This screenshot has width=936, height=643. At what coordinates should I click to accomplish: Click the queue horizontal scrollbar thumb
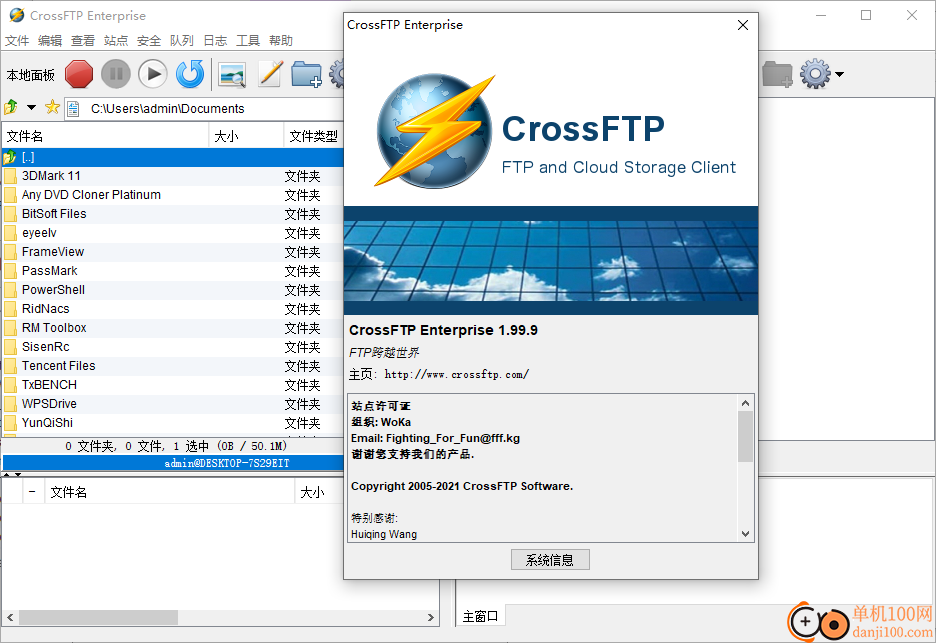point(98,617)
